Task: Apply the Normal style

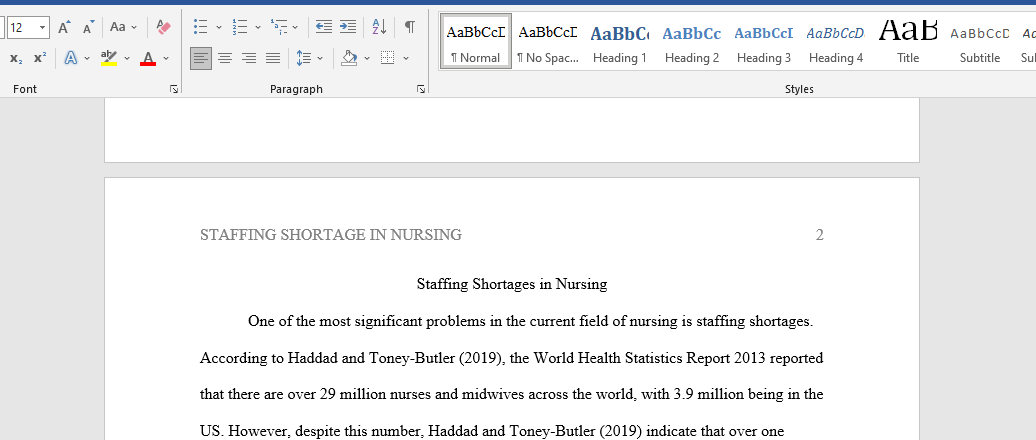Action: (475, 41)
